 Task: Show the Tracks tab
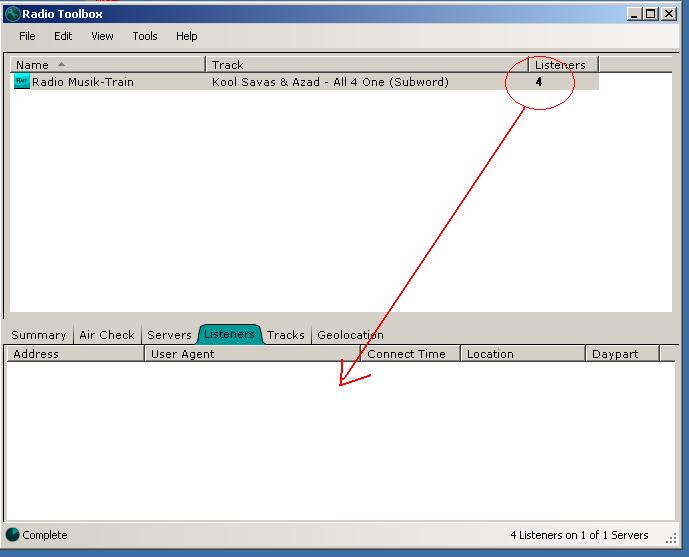tap(285, 335)
